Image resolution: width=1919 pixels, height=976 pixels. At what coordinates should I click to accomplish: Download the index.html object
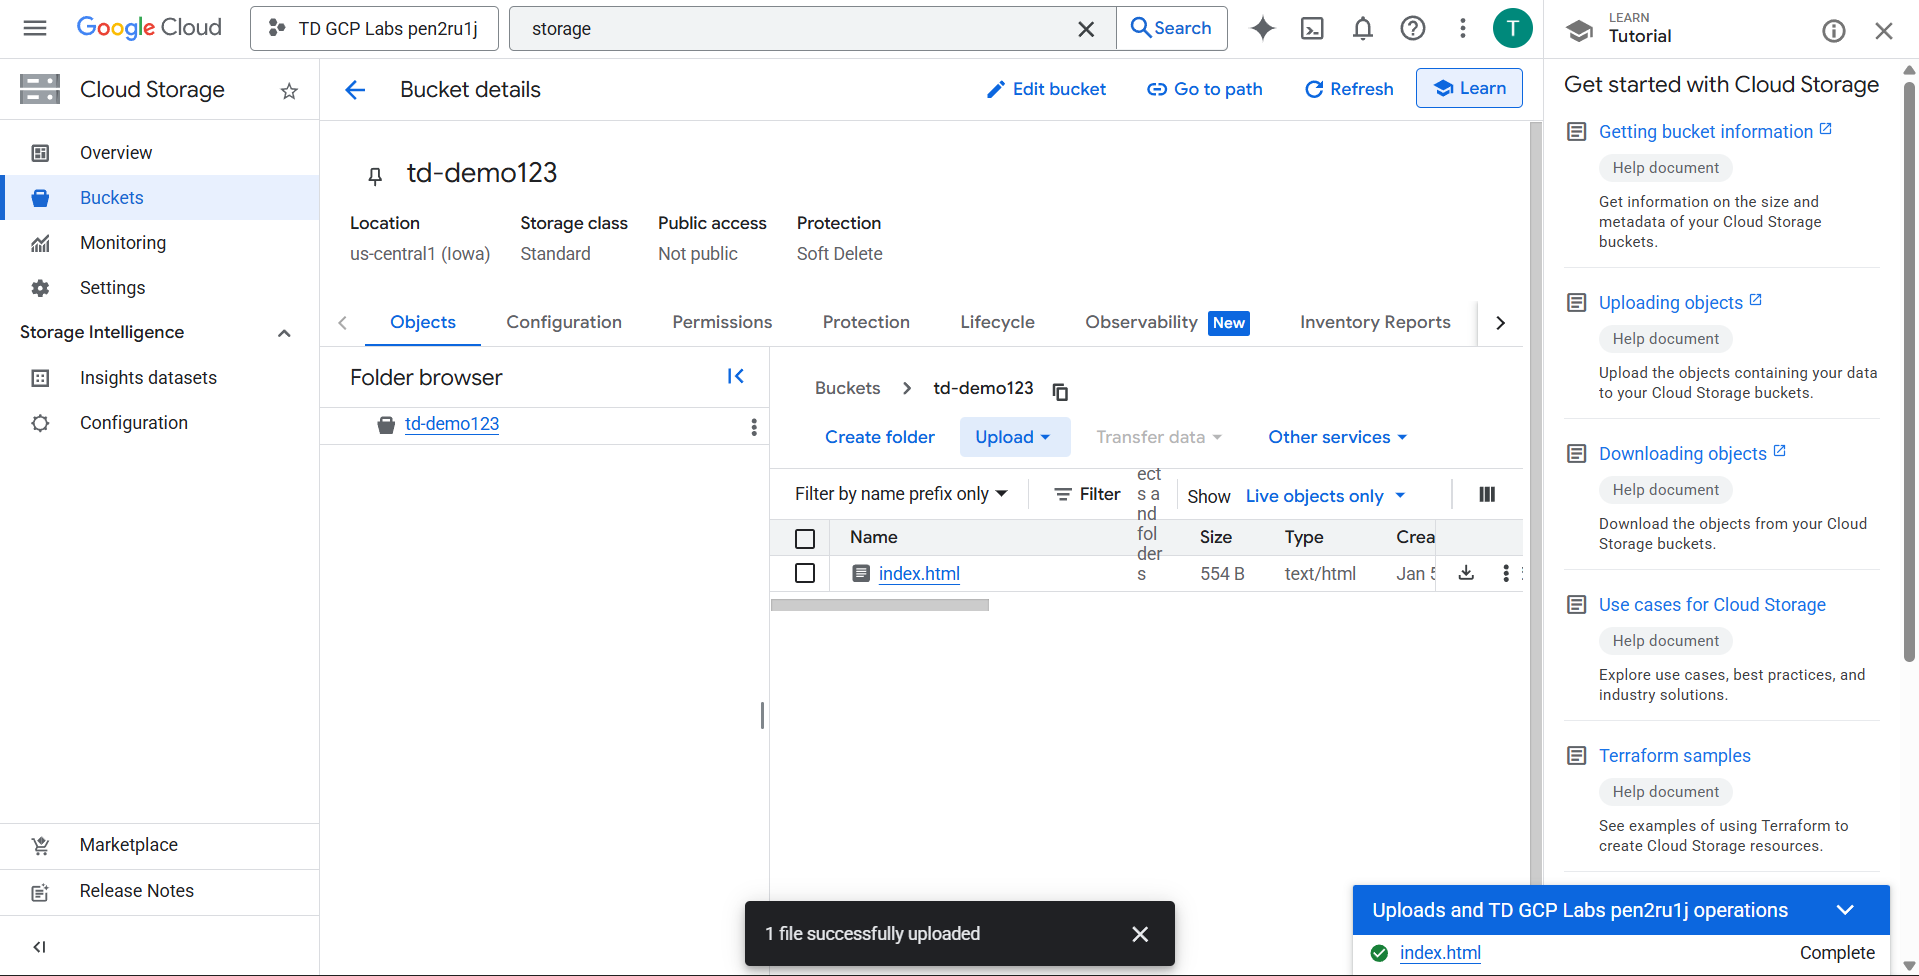tap(1466, 573)
